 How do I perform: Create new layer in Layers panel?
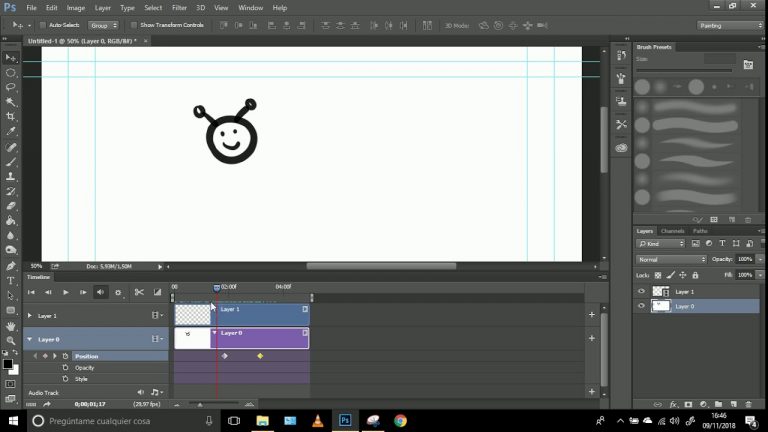pos(733,404)
